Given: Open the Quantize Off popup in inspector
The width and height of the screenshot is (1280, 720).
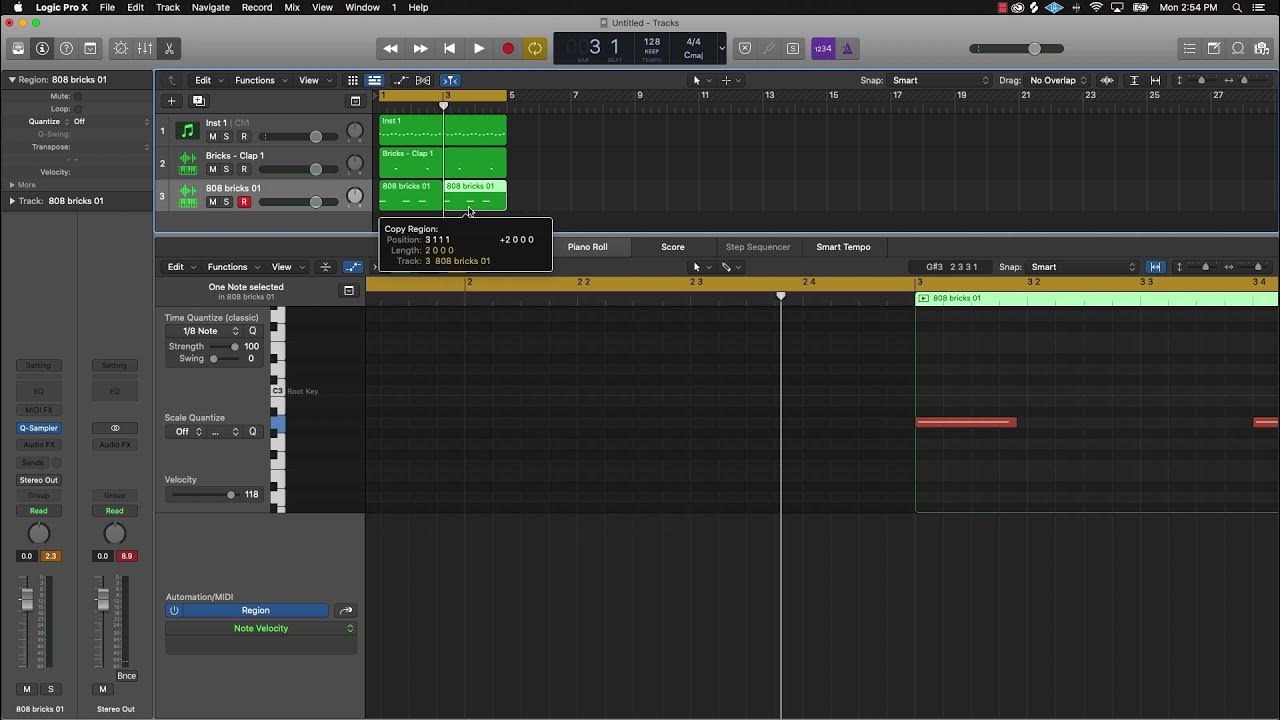Looking at the screenshot, I should click(x=111, y=121).
